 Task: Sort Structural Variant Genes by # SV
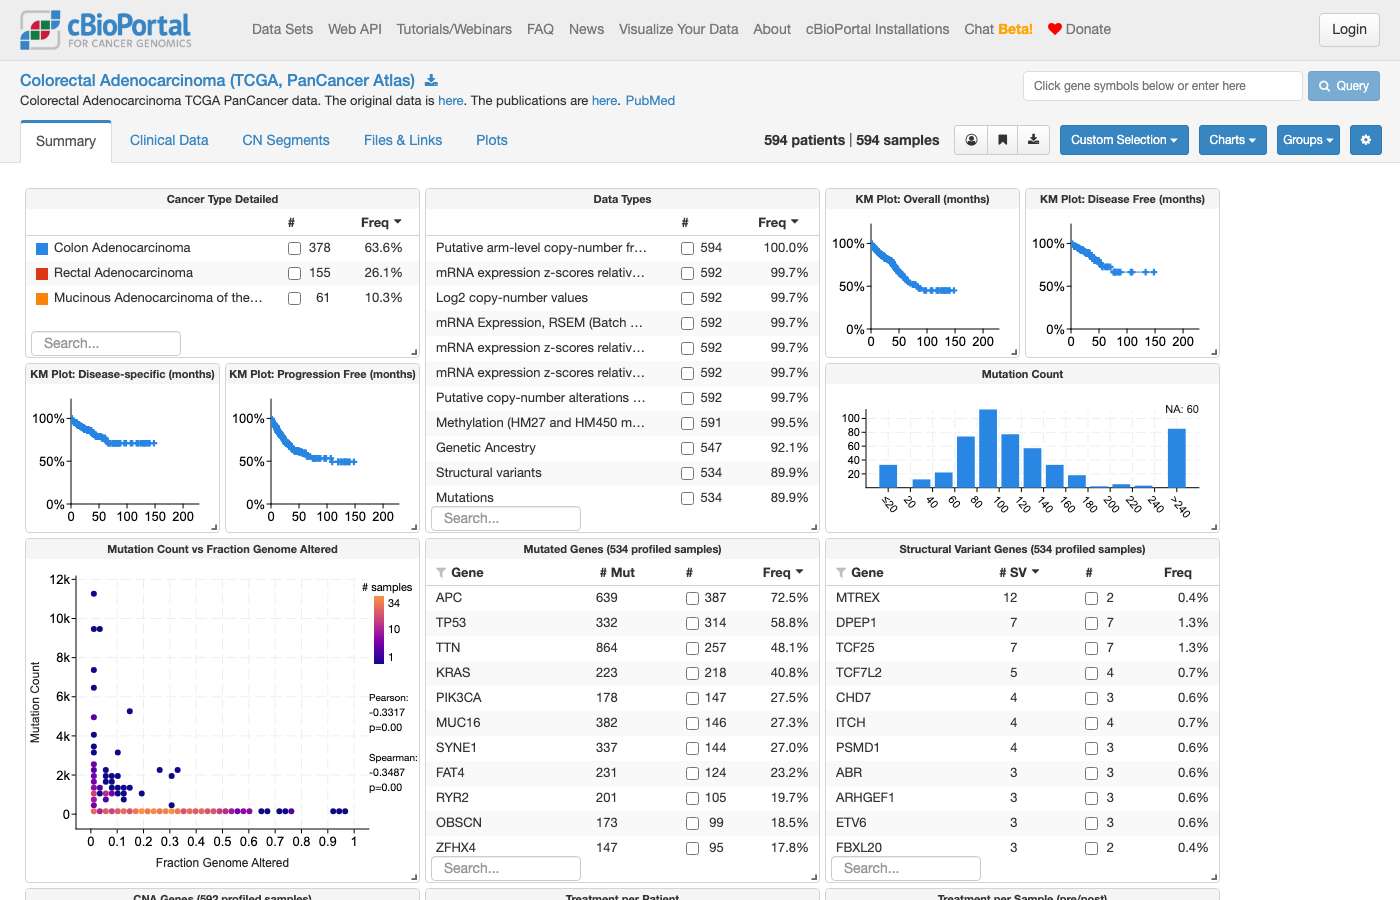(x=1019, y=572)
